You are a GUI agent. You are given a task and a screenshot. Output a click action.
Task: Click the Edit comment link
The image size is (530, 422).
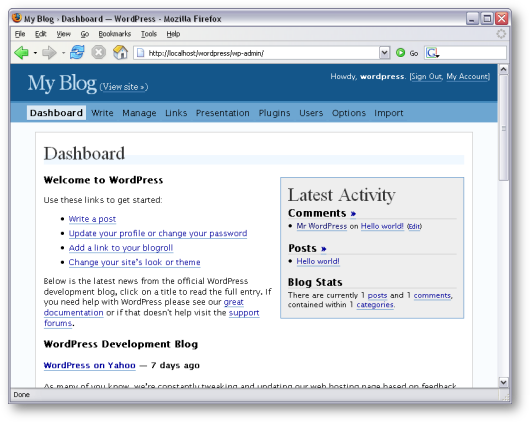[414, 226]
